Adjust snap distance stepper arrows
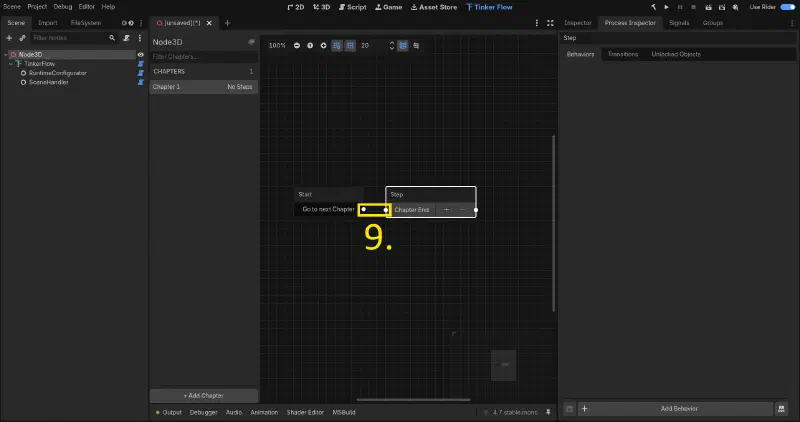The image size is (800, 422). pos(392,45)
